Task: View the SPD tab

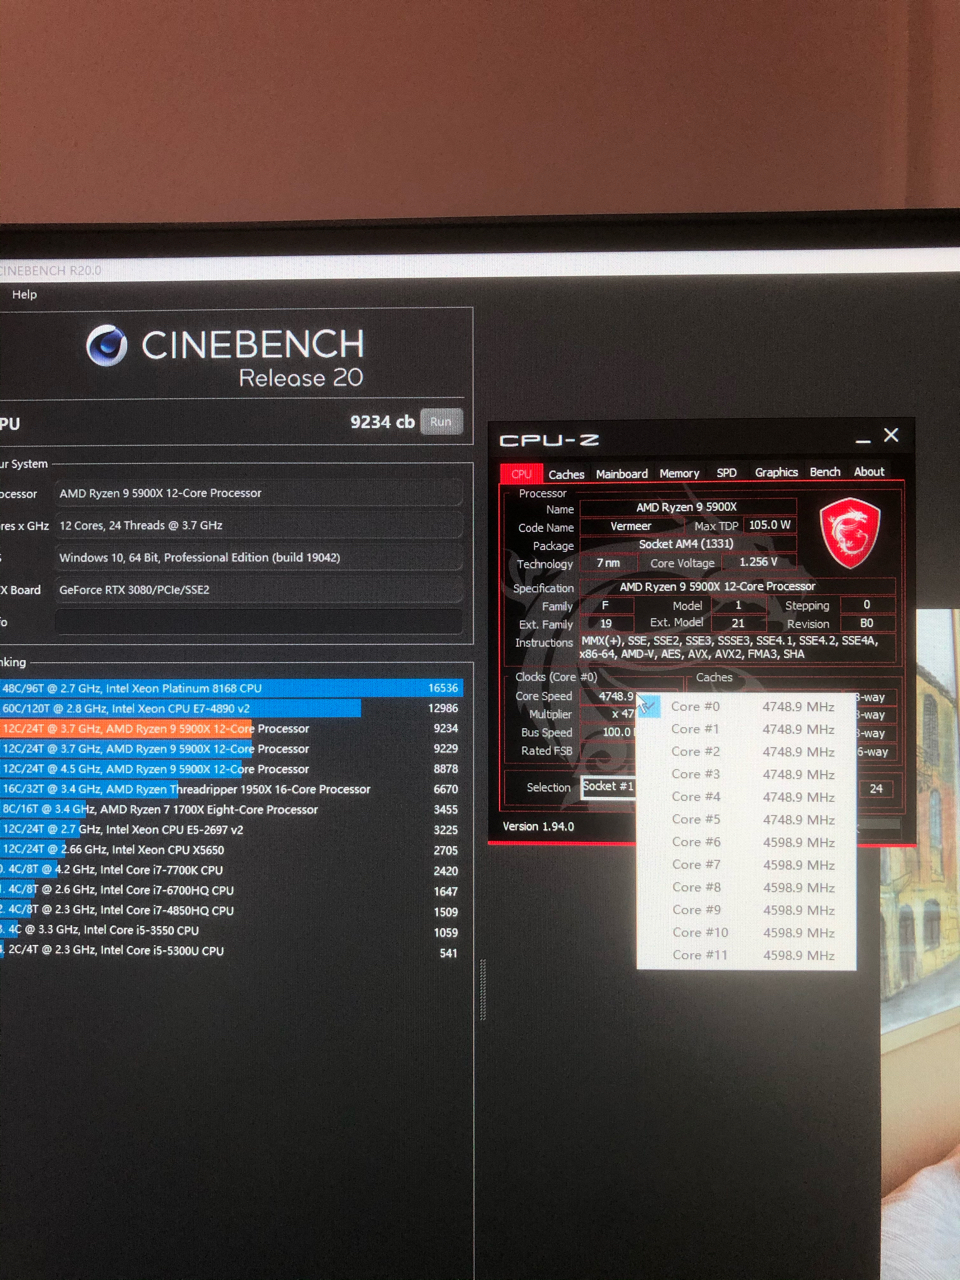Action: 726,473
